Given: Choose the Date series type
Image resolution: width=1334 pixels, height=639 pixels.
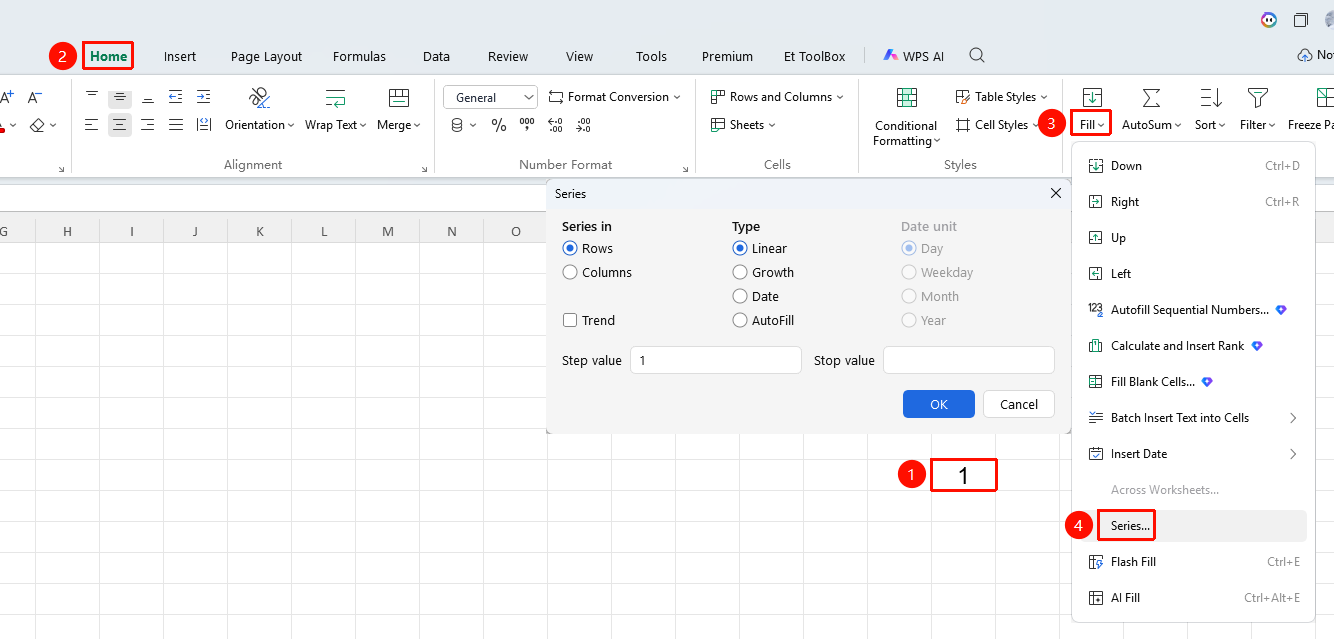Looking at the screenshot, I should pyautogui.click(x=740, y=296).
